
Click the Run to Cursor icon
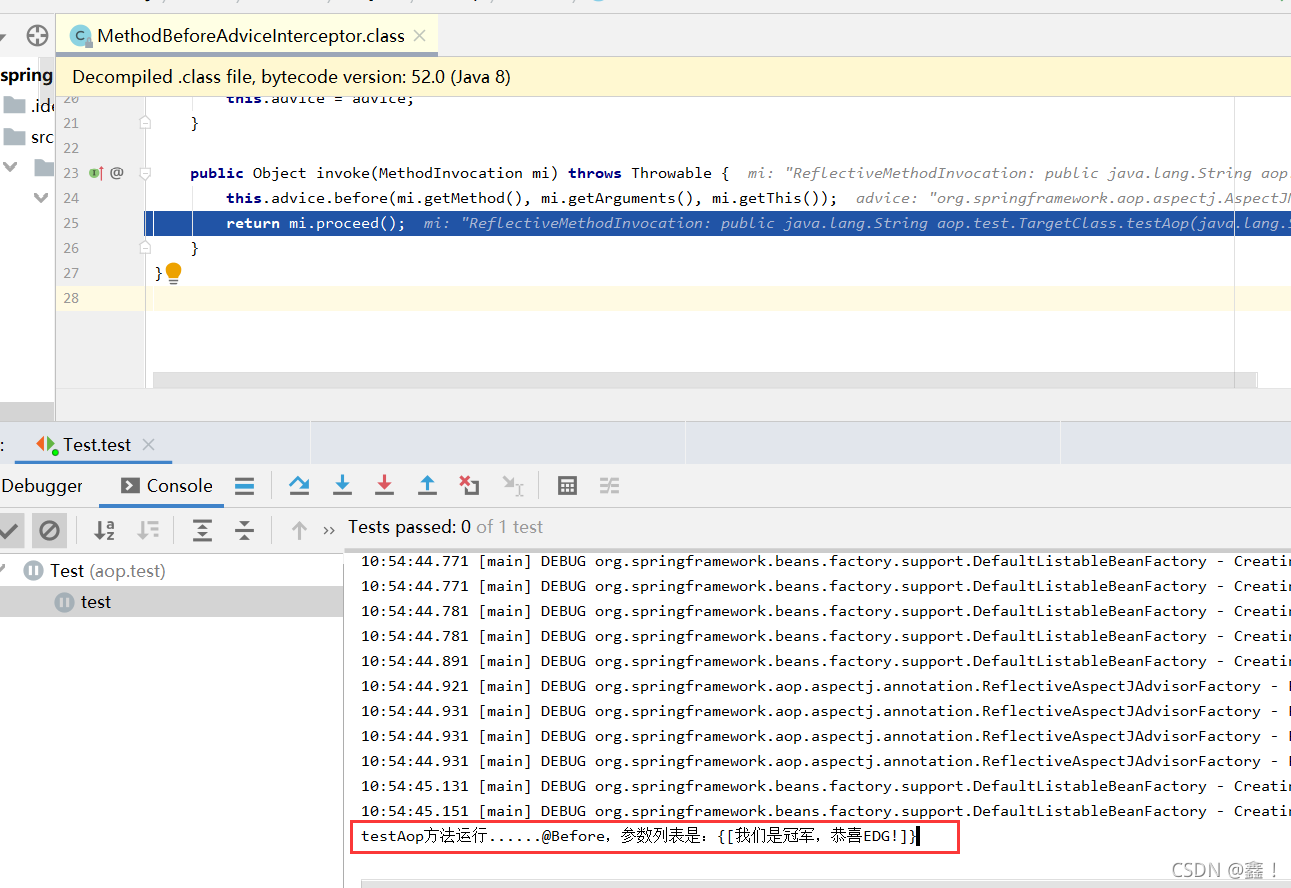point(512,486)
